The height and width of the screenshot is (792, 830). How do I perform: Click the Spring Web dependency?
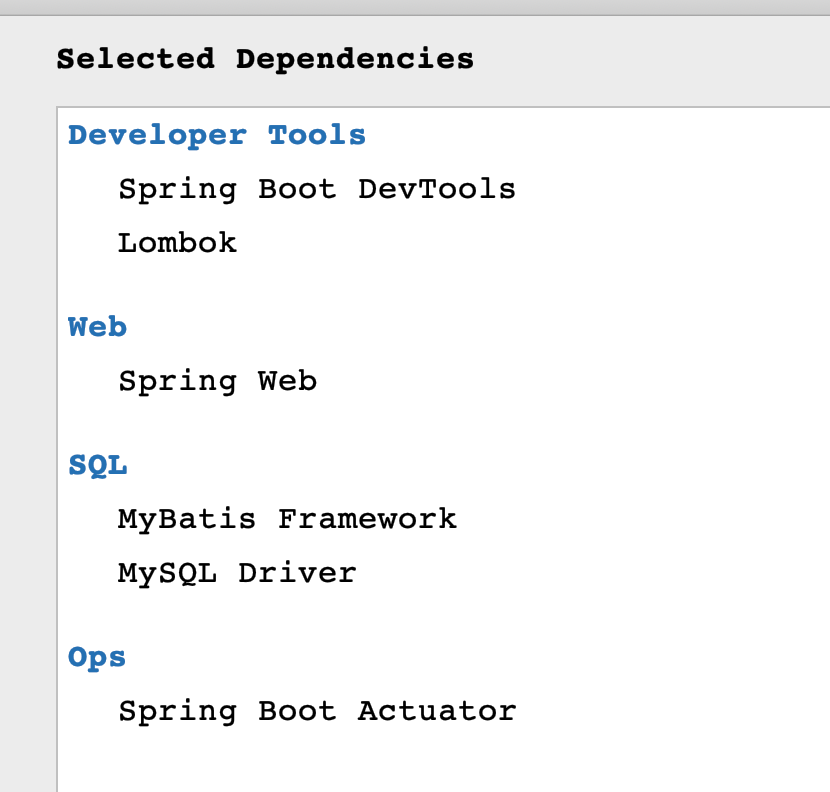217,381
